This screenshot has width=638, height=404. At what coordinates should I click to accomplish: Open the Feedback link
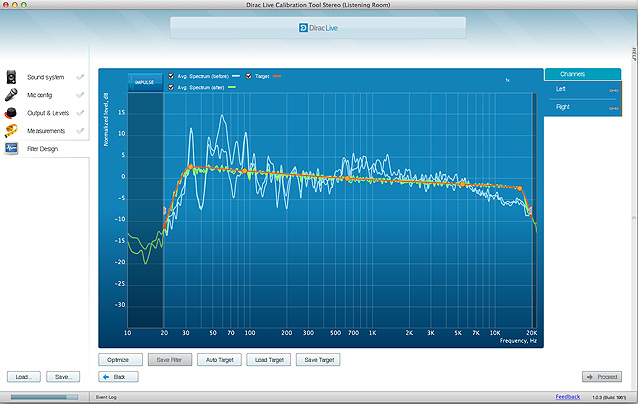[568, 397]
